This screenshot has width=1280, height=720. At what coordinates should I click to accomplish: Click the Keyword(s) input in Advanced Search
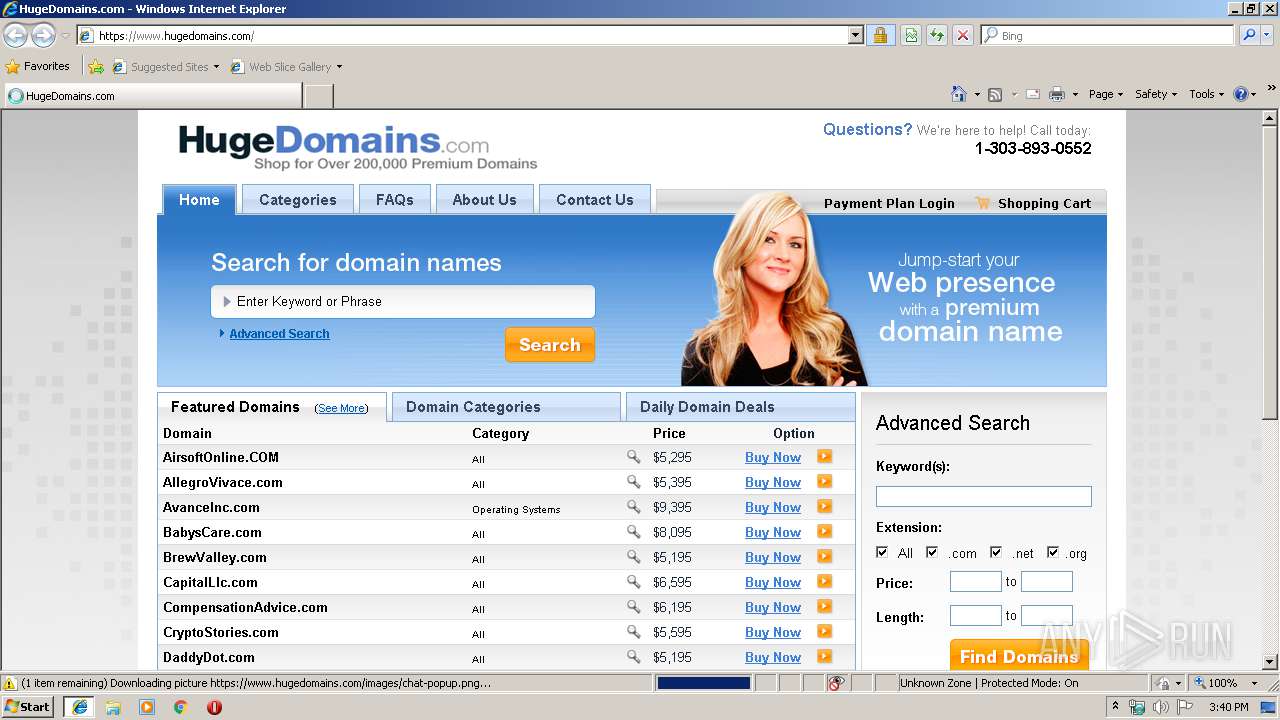pos(983,496)
